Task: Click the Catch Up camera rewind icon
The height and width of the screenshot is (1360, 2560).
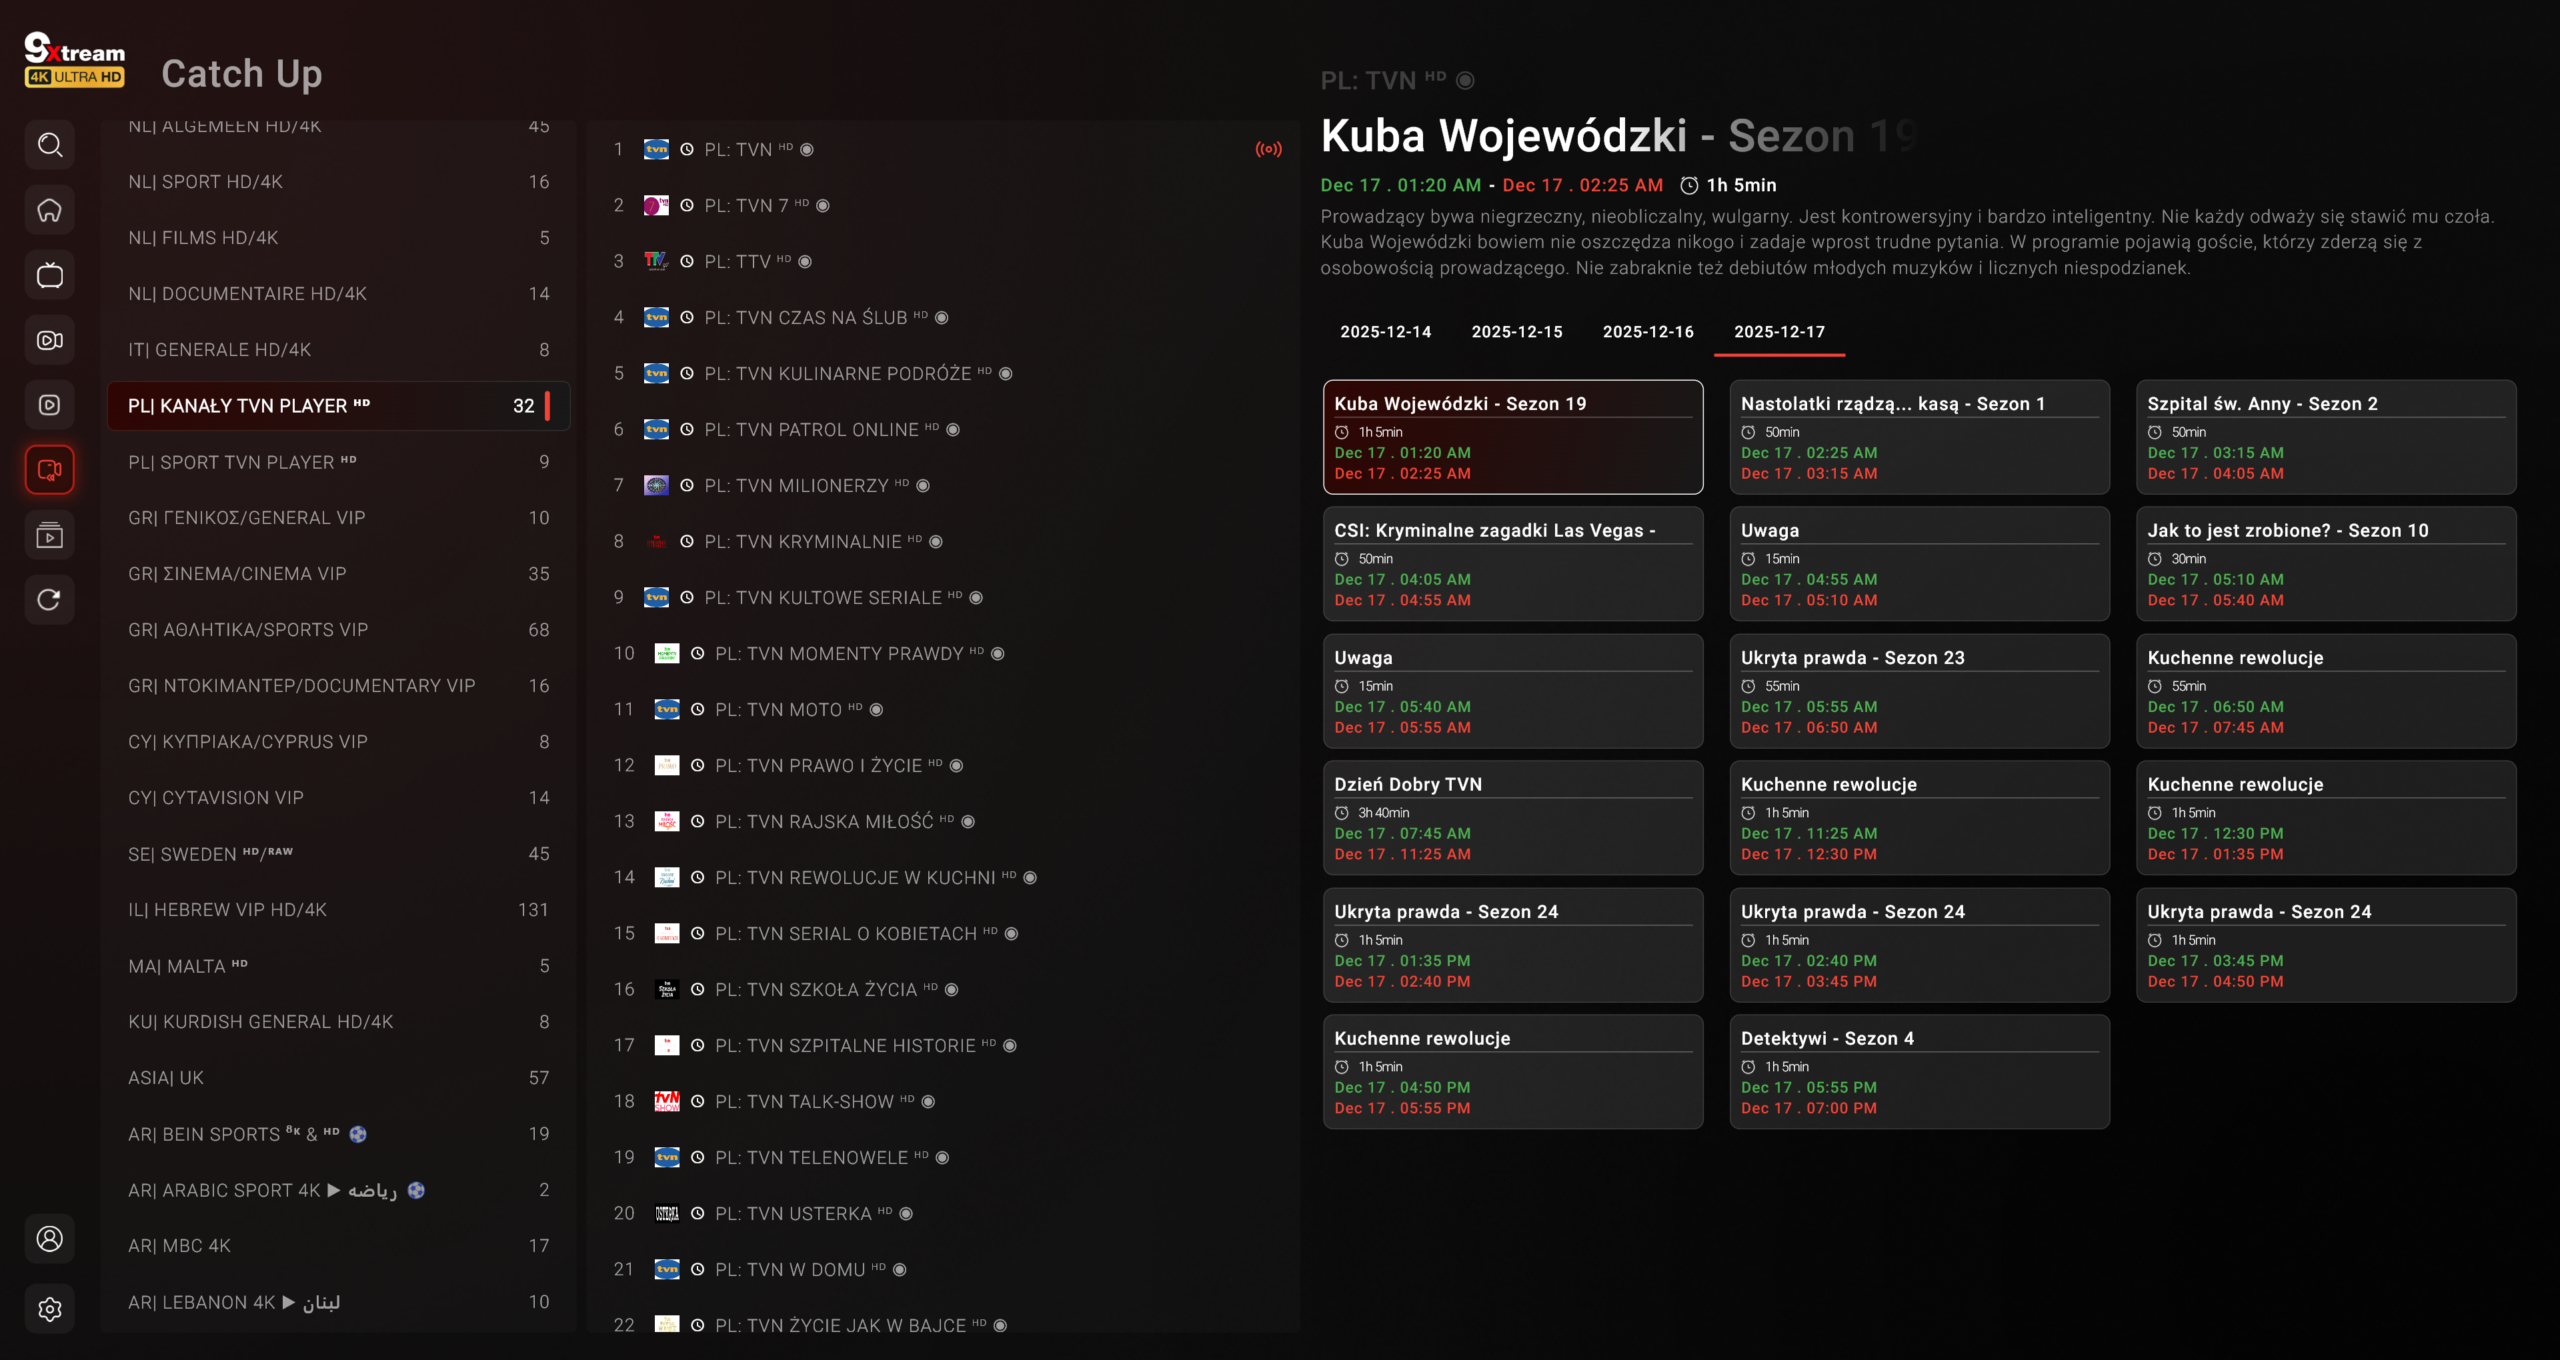Action: (50, 470)
